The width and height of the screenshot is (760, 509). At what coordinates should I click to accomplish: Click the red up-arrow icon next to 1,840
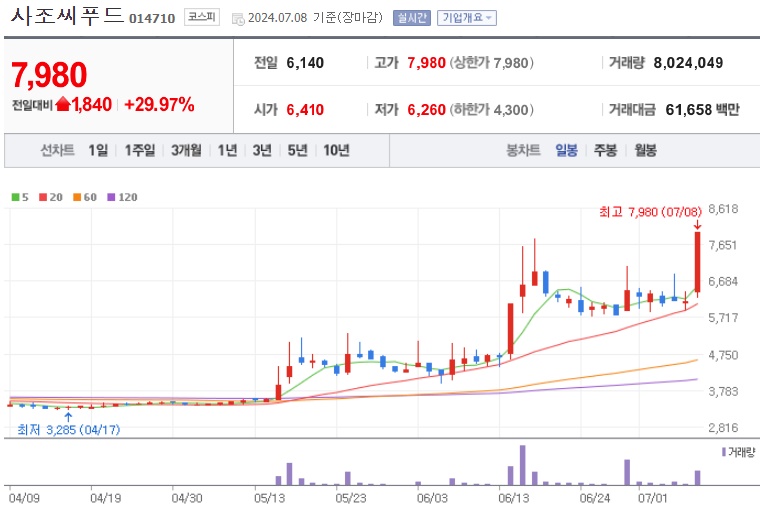pos(63,104)
